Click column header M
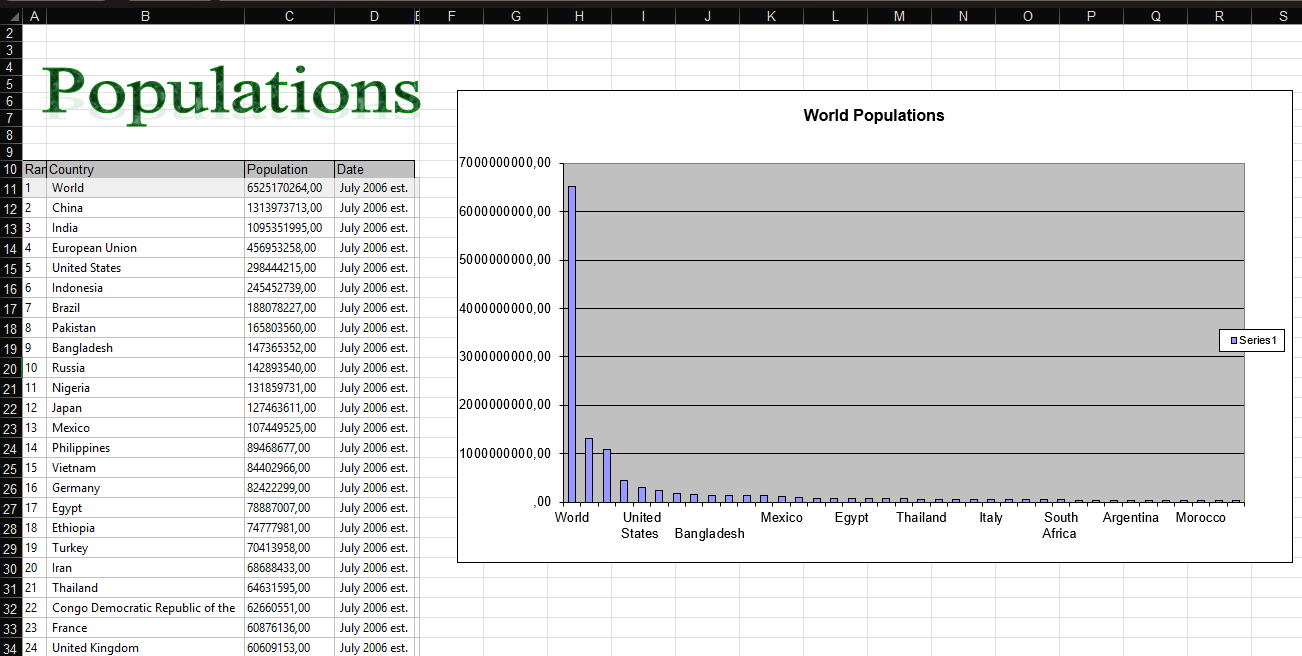Viewport: 1302px width, 656px height. (x=899, y=16)
